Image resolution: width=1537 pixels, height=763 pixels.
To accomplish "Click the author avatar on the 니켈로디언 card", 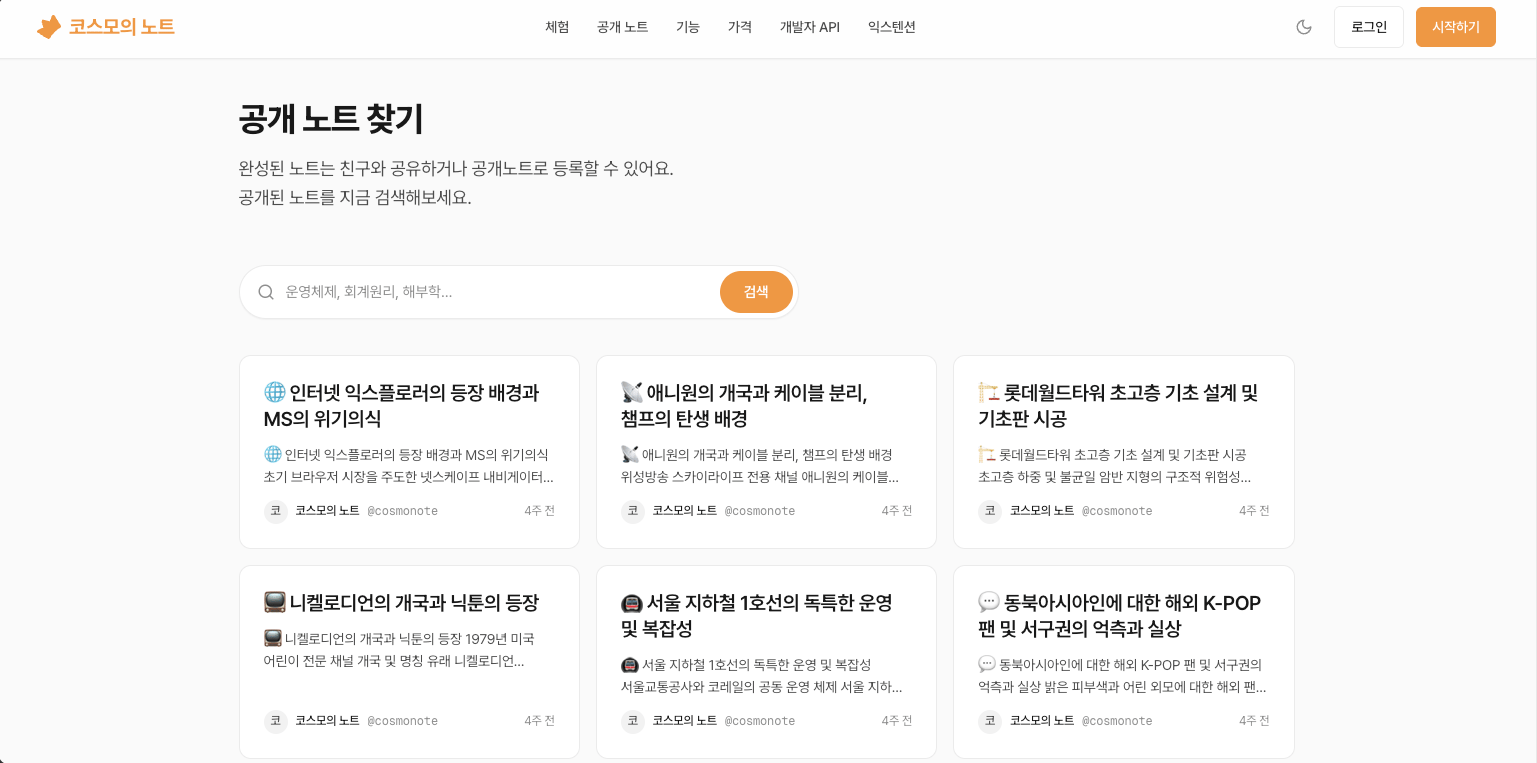I will pyautogui.click(x=276, y=721).
